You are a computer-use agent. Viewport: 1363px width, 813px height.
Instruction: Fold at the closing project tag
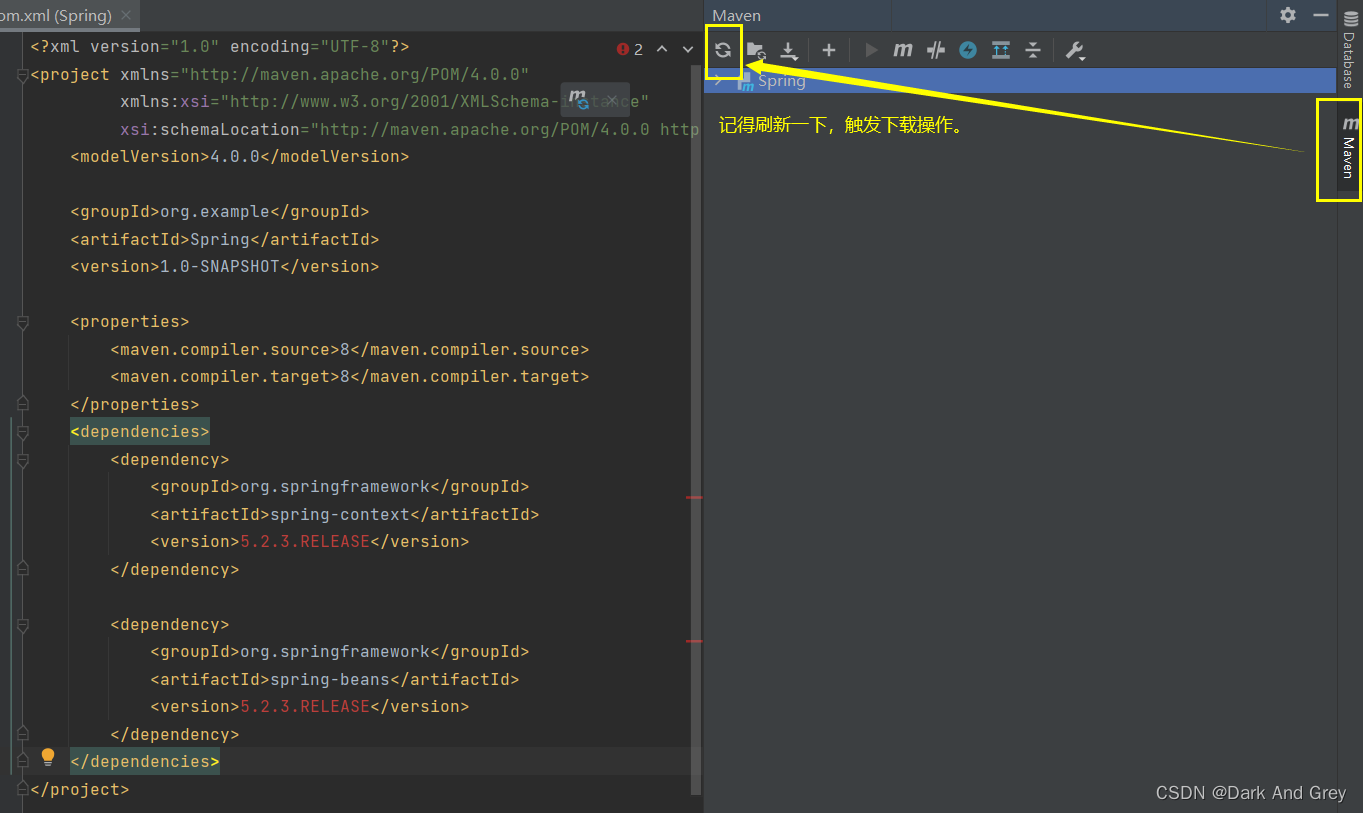(23, 789)
